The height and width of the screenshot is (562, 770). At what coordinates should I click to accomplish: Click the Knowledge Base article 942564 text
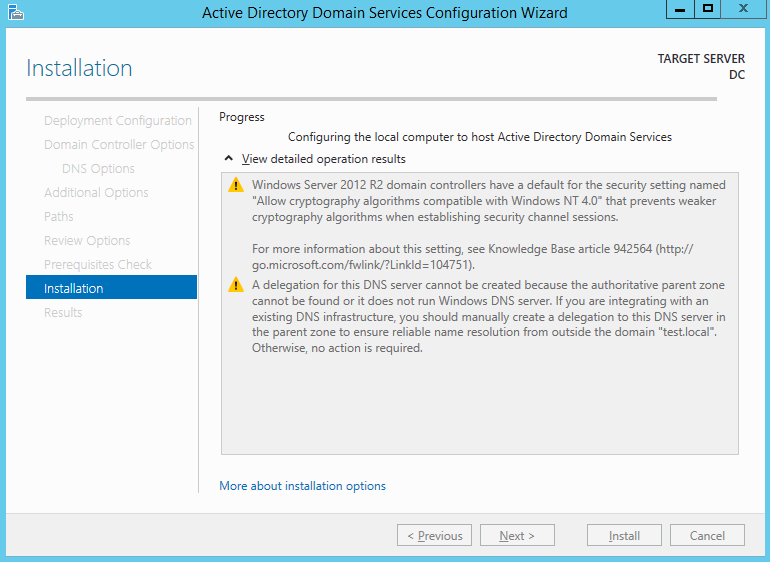[570, 249]
